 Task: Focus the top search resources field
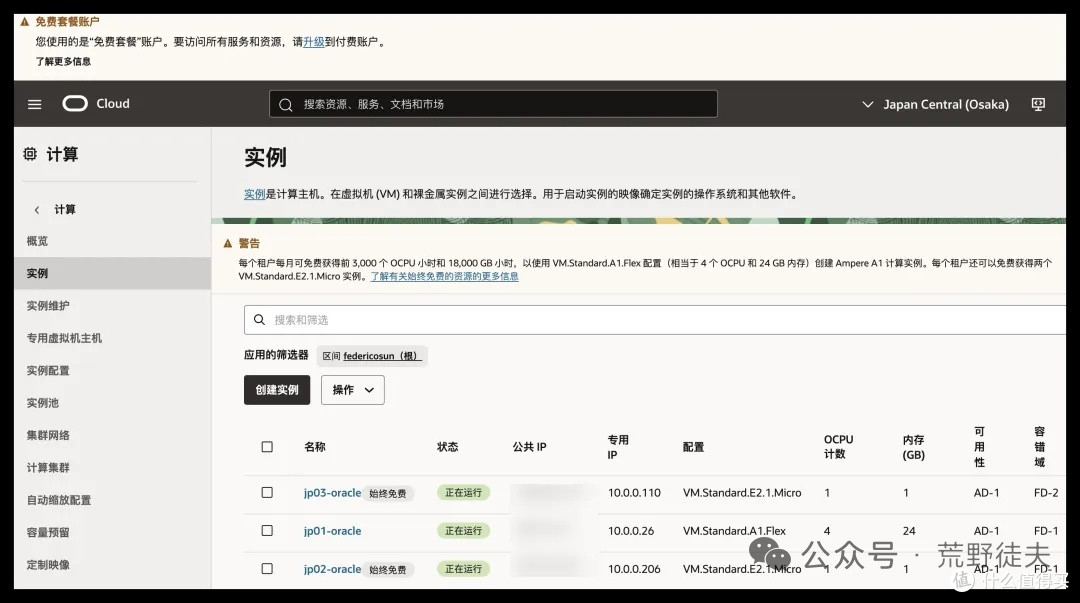click(493, 104)
